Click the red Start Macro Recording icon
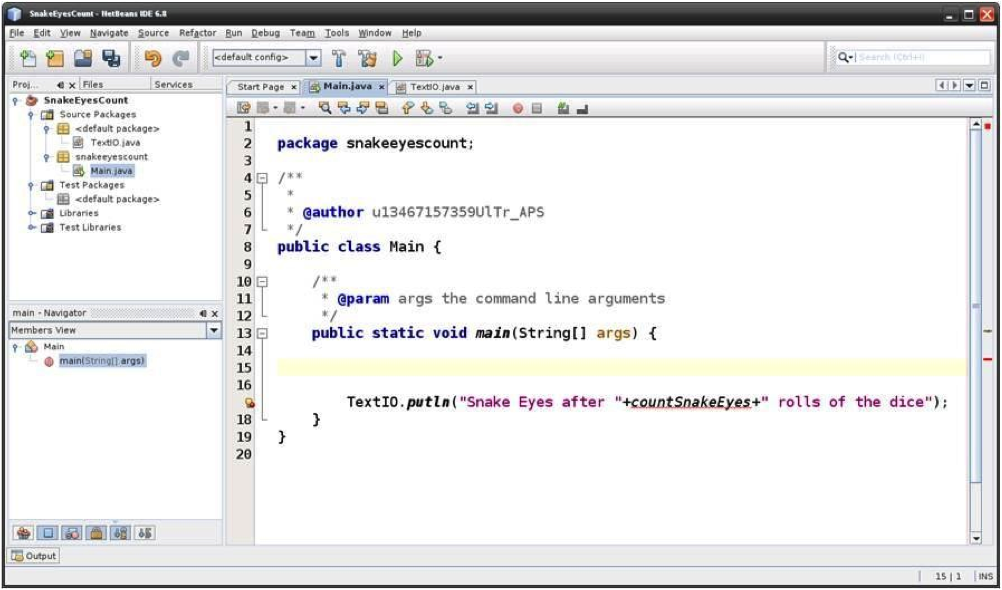 click(x=518, y=109)
